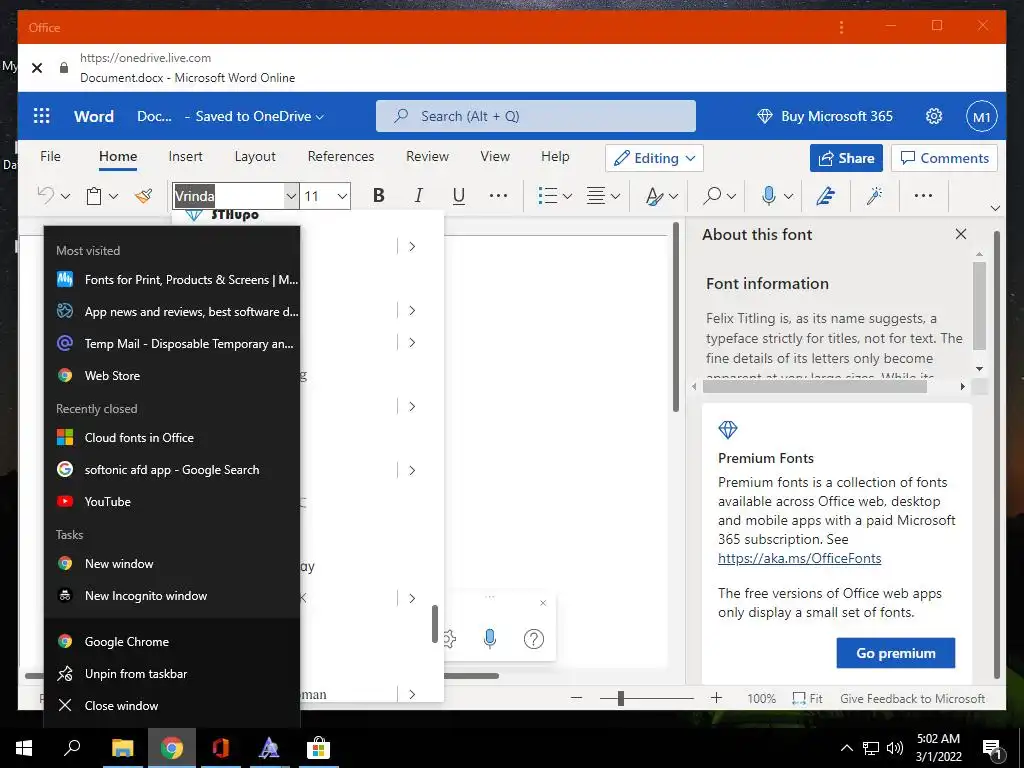Open the Editing mode dropdown

654,158
